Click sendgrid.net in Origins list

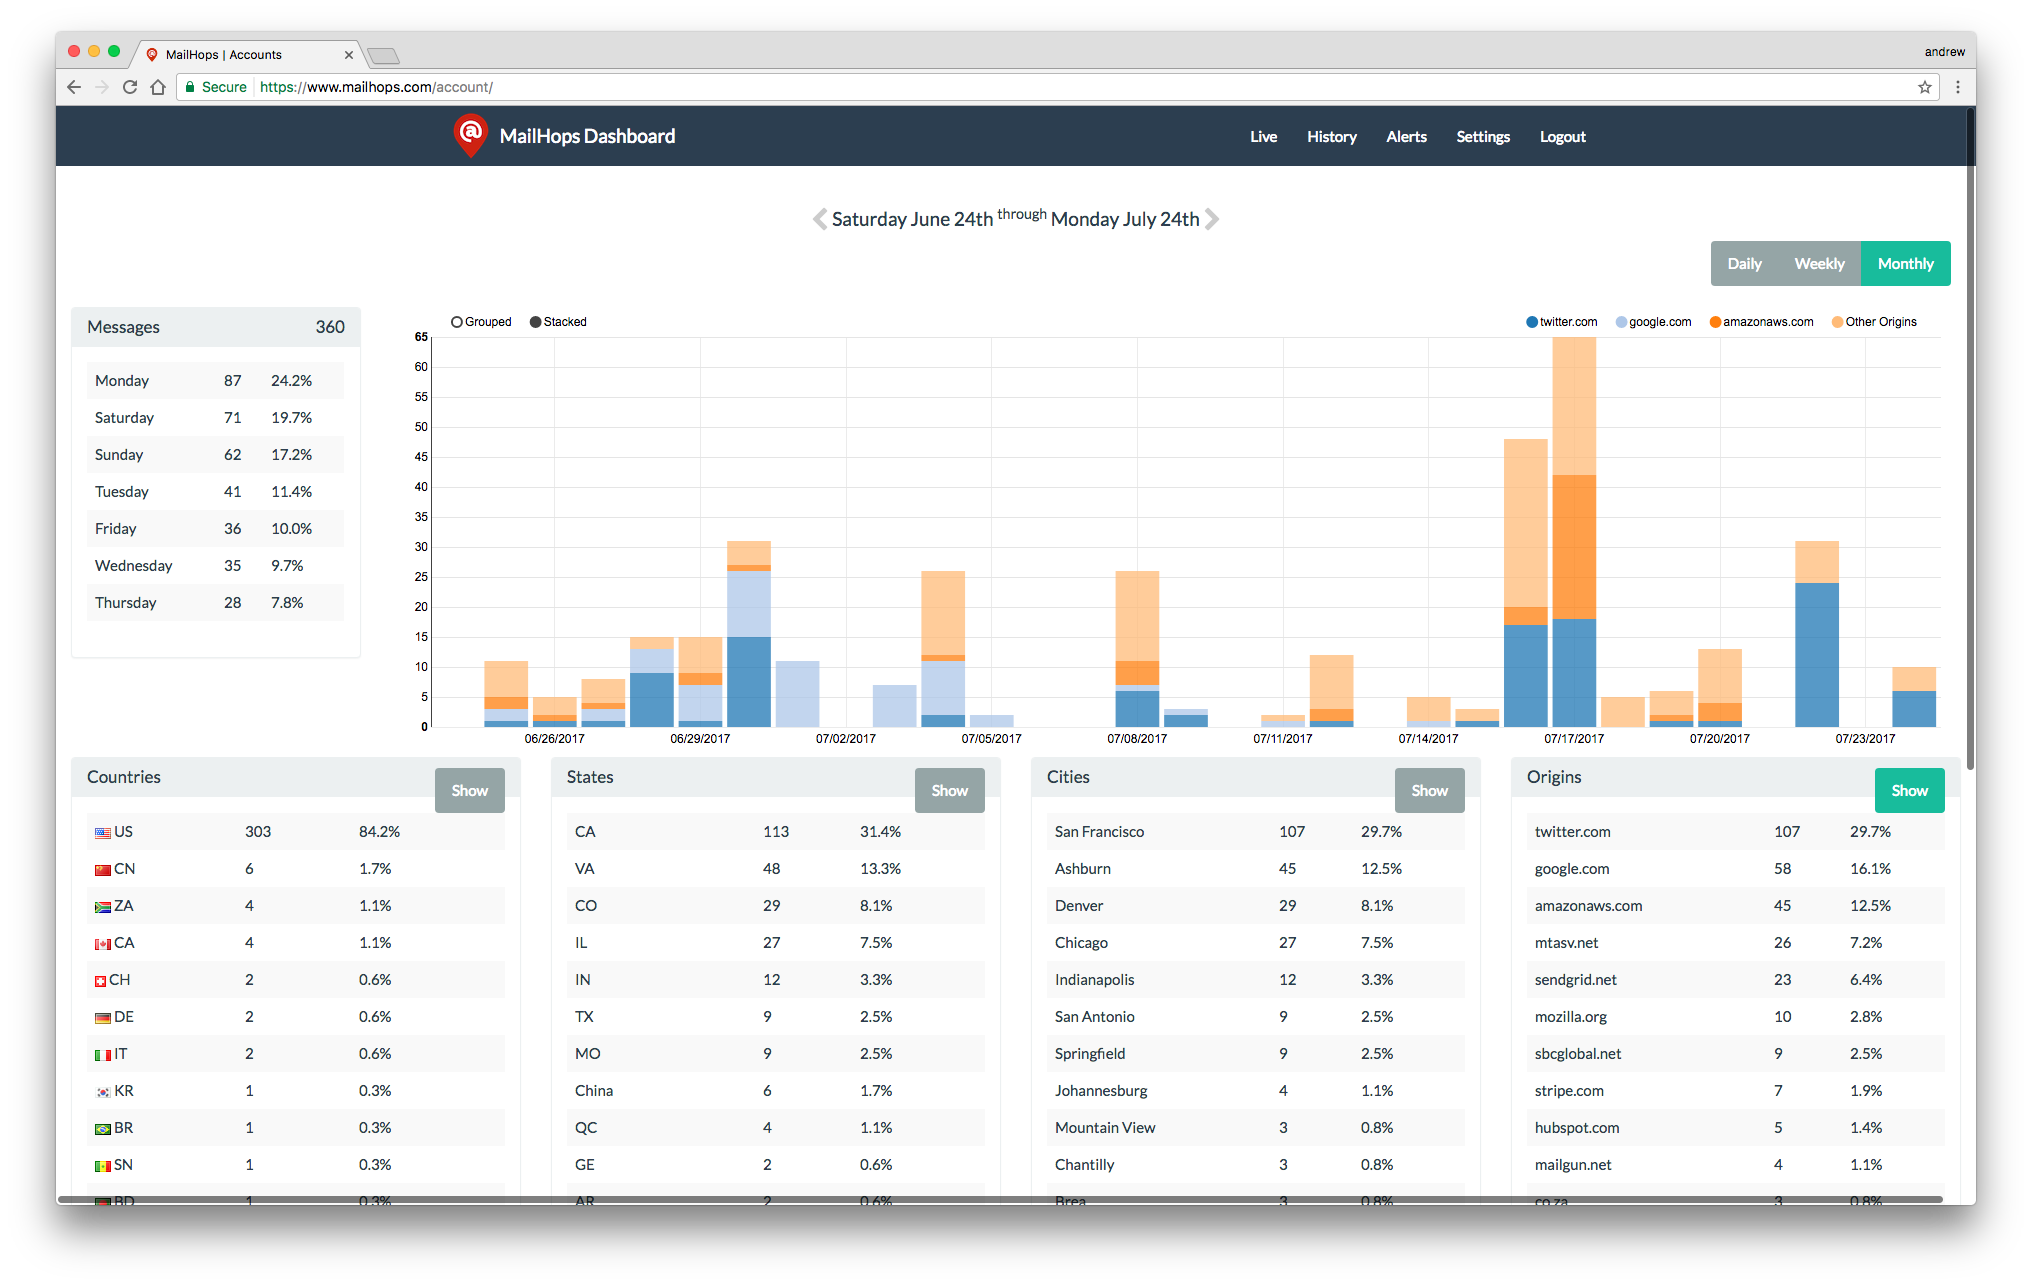point(1575,980)
